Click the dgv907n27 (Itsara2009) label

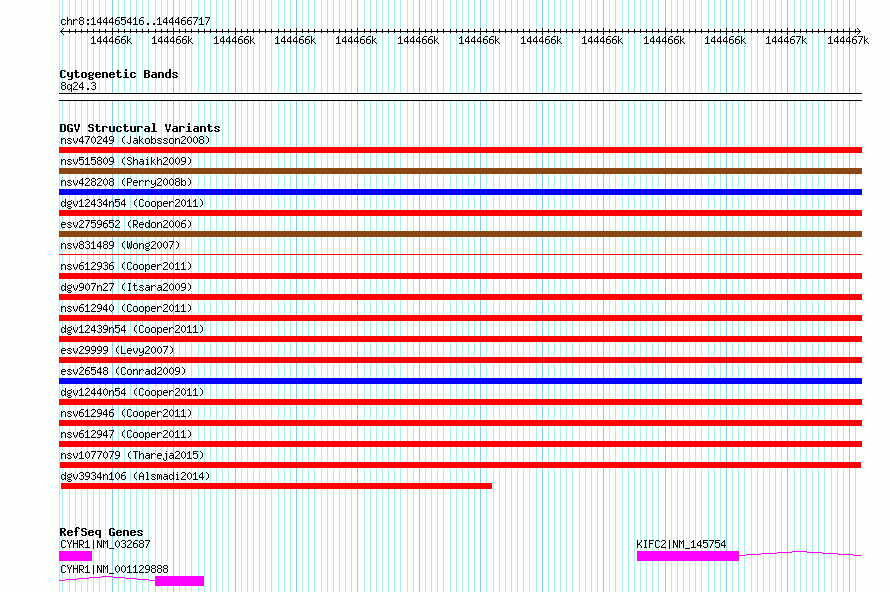[x=126, y=287]
